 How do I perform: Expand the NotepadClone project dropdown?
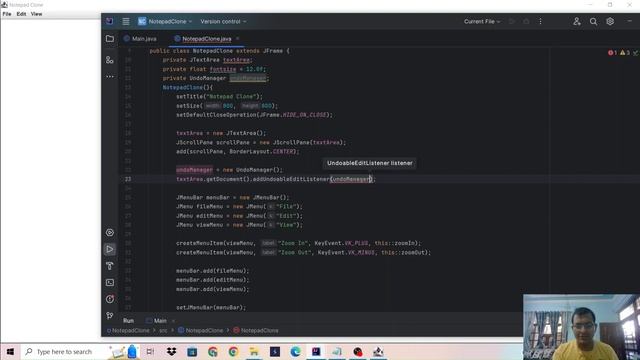point(165,21)
